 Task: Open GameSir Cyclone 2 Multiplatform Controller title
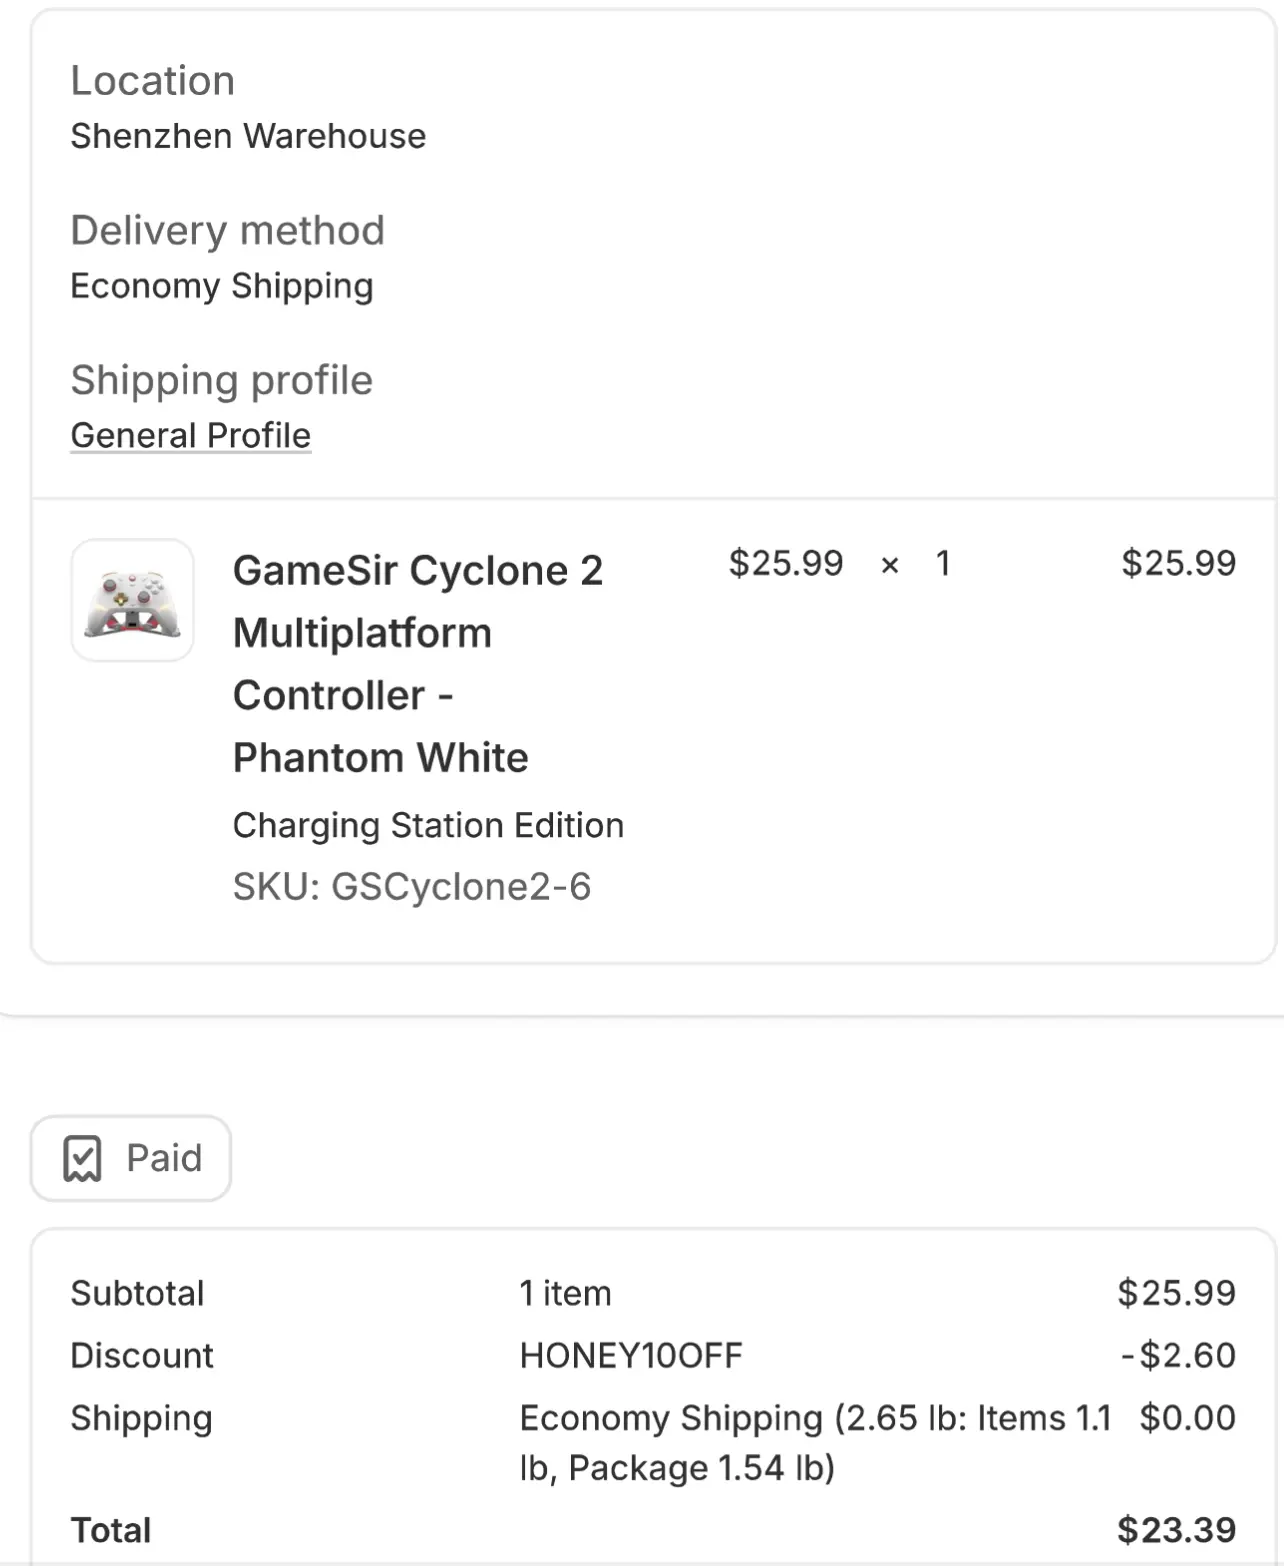pos(418,663)
